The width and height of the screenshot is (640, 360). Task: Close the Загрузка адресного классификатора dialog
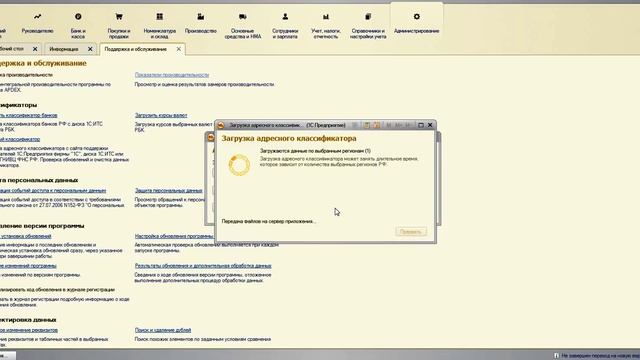pyautogui.click(x=430, y=125)
